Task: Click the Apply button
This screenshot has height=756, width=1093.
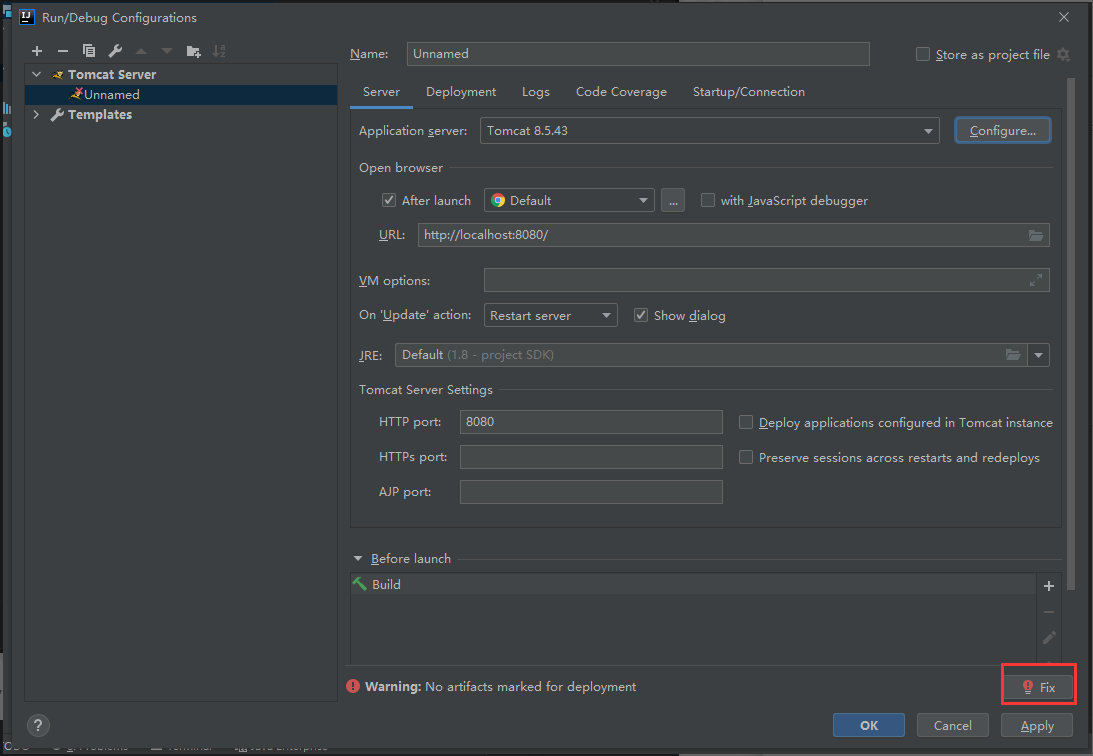Action: 1037,725
